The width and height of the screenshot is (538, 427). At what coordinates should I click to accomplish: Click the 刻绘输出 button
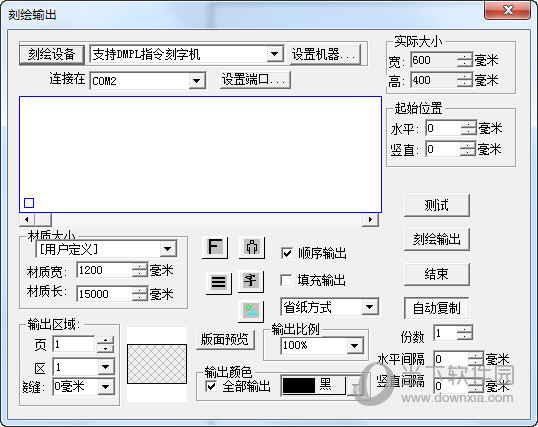436,239
